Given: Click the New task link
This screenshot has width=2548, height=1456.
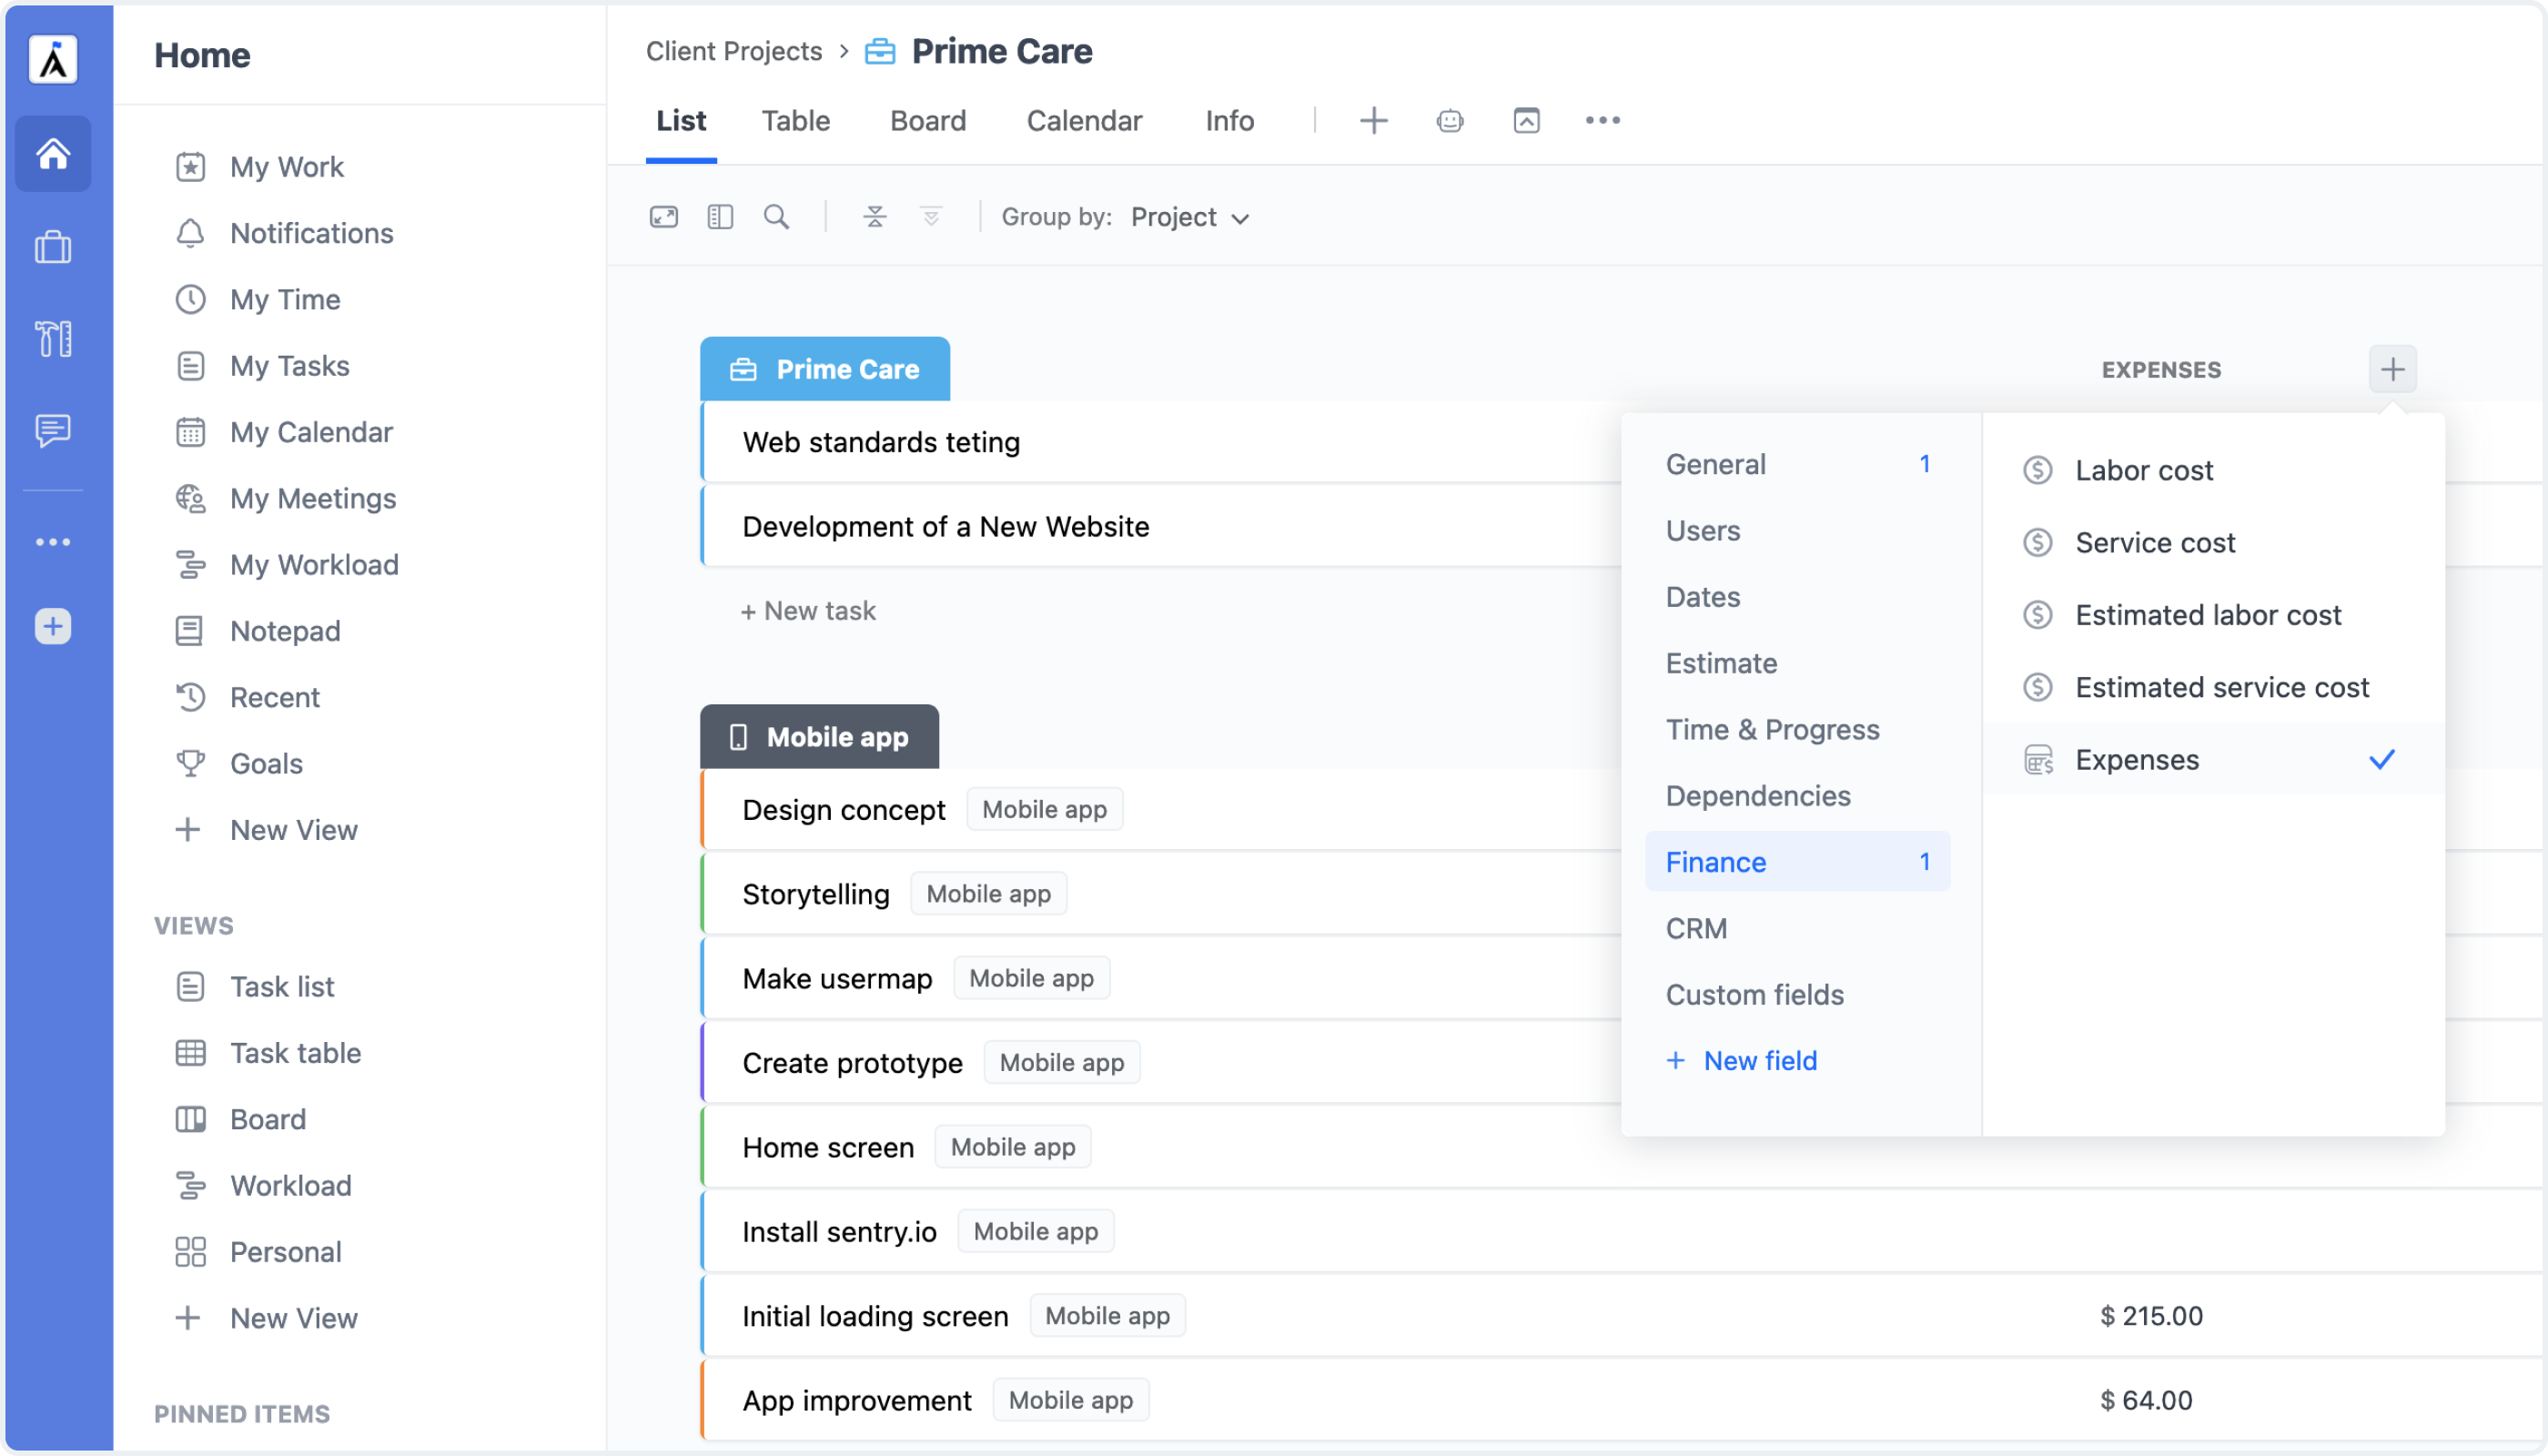Looking at the screenshot, I should click(x=808, y=611).
